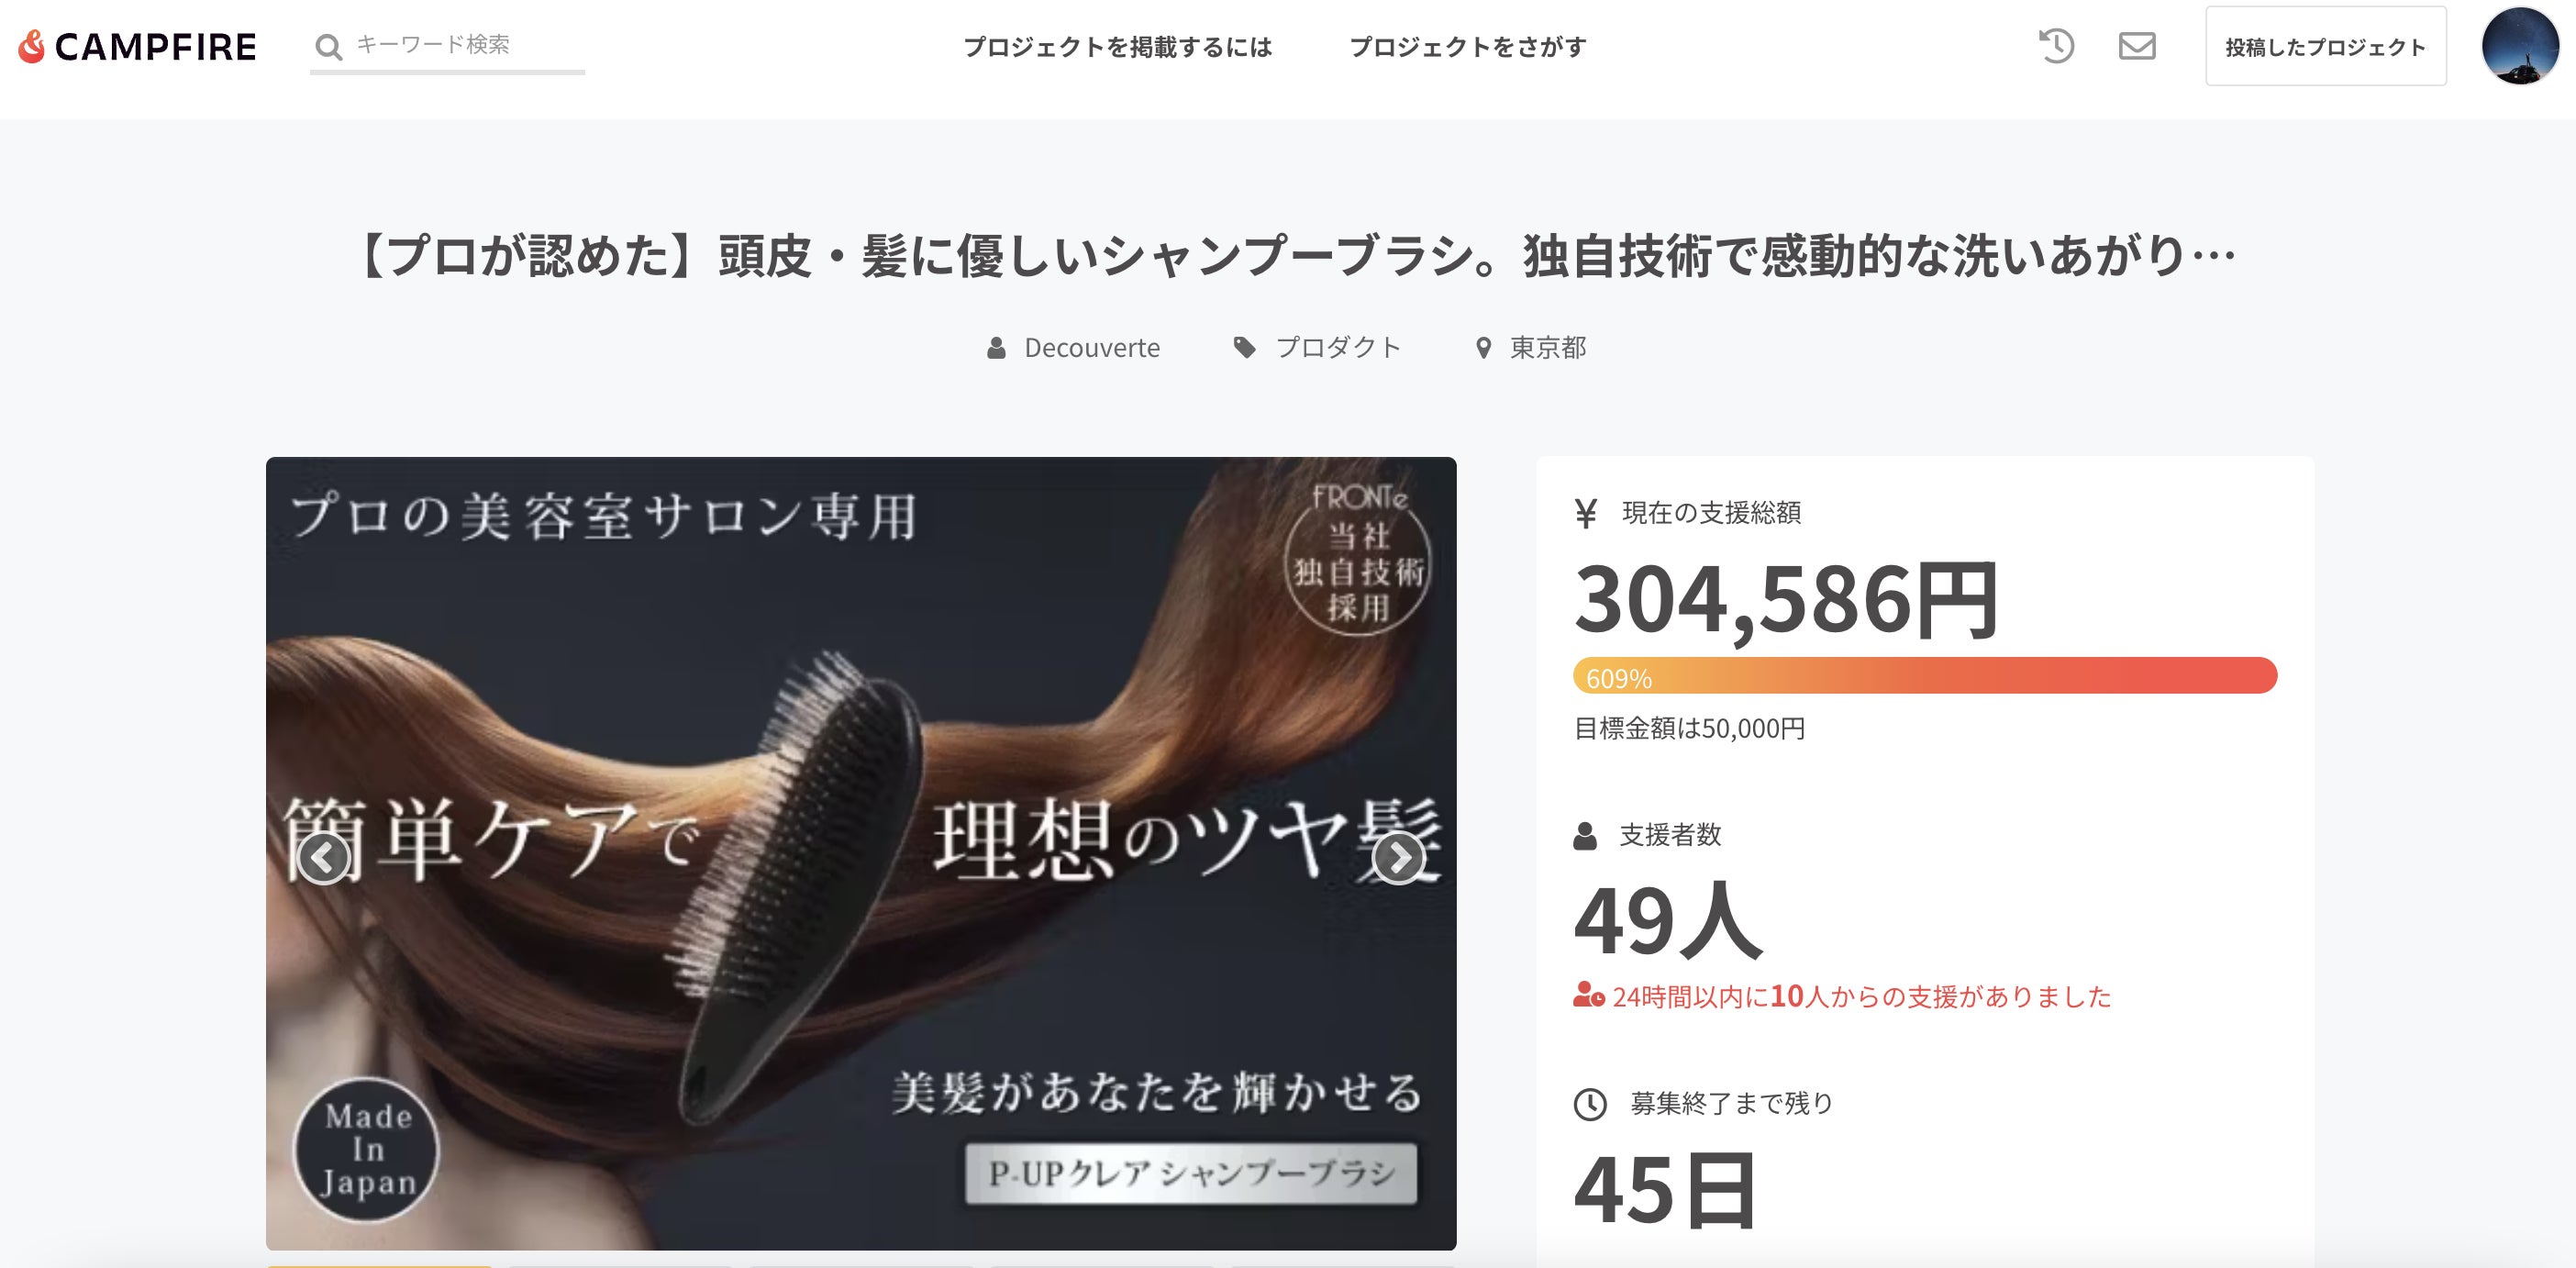Screen dimensions: 2576x1268
Task: Advance to the next carousel image
Action: 1398,857
